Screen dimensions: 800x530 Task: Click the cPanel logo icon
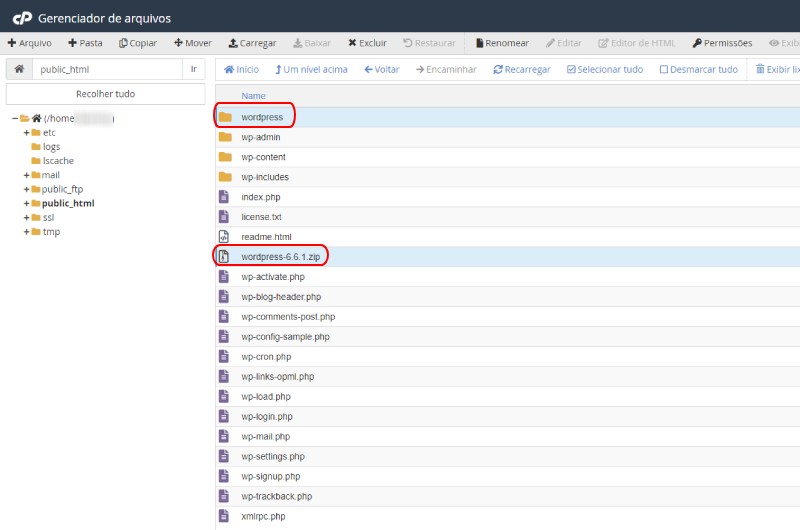coord(22,18)
